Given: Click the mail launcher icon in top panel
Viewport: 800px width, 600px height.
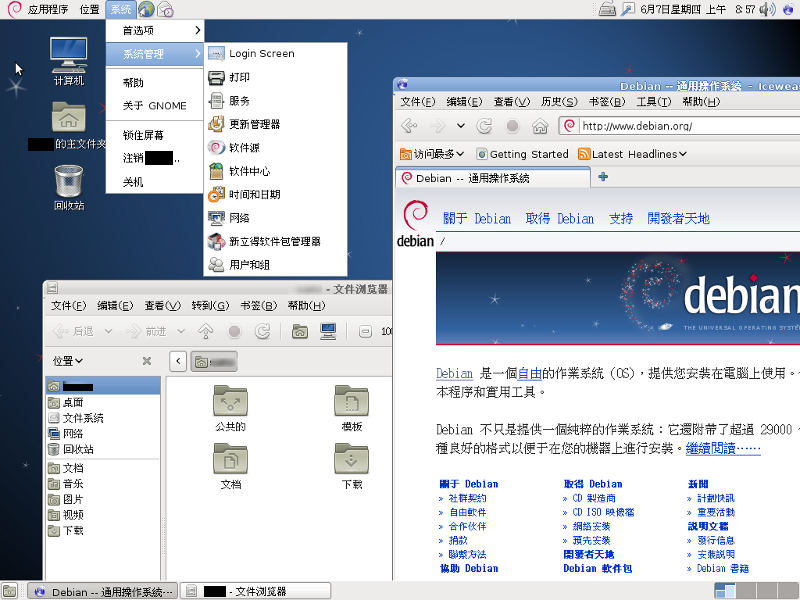Looking at the screenshot, I should (x=165, y=9).
